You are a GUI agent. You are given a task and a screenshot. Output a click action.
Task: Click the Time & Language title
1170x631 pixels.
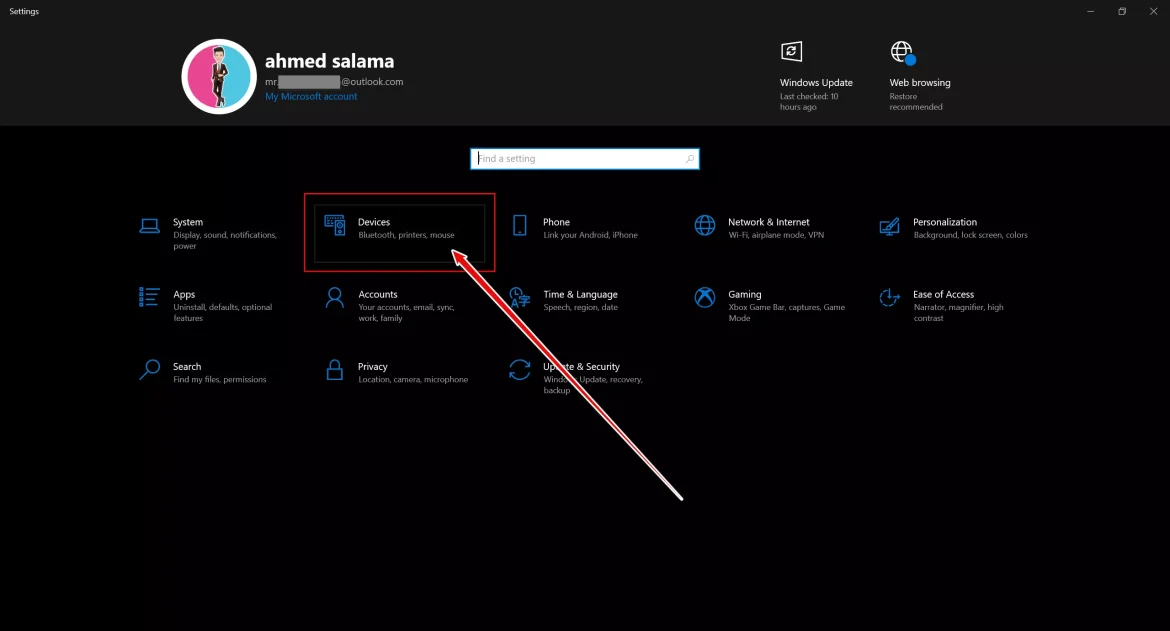(581, 295)
